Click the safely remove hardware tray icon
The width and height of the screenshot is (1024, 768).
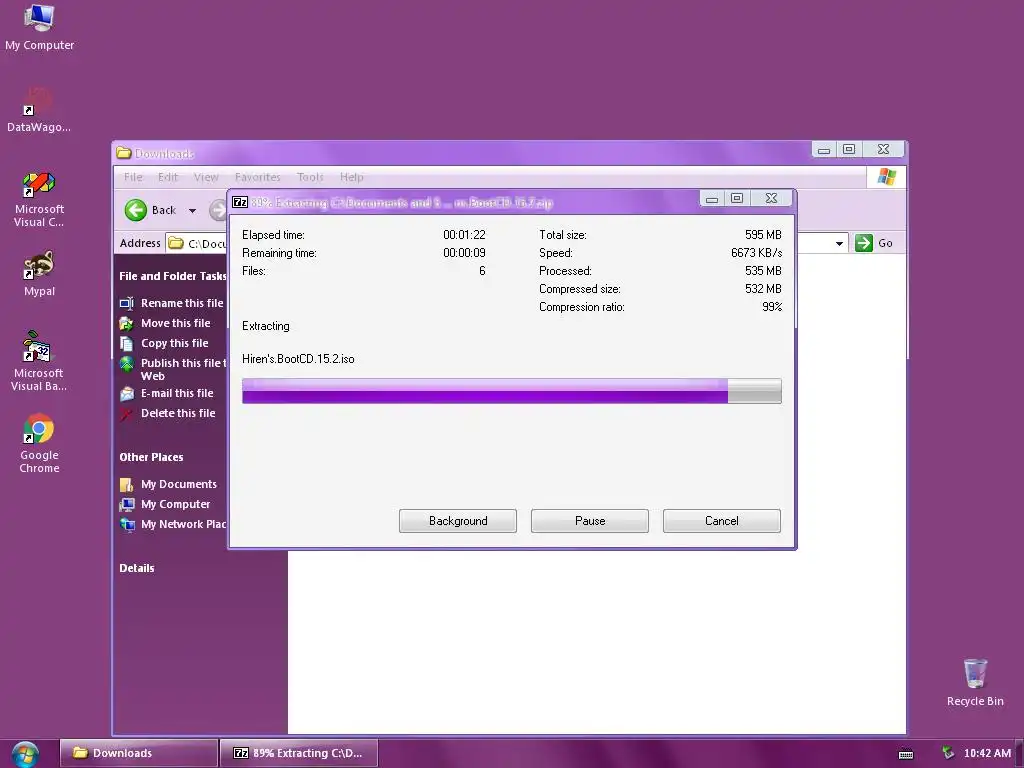pyautogui.click(x=948, y=753)
